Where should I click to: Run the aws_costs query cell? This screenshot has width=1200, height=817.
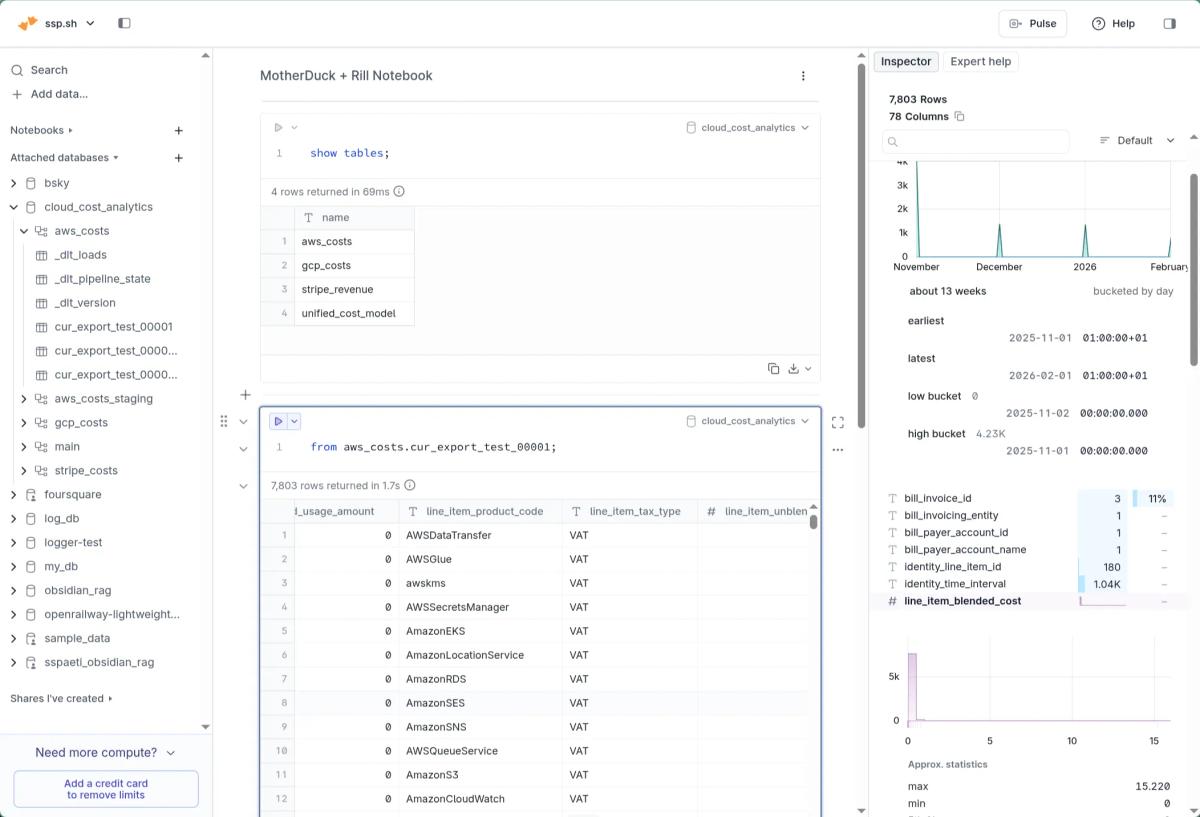point(279,422)
